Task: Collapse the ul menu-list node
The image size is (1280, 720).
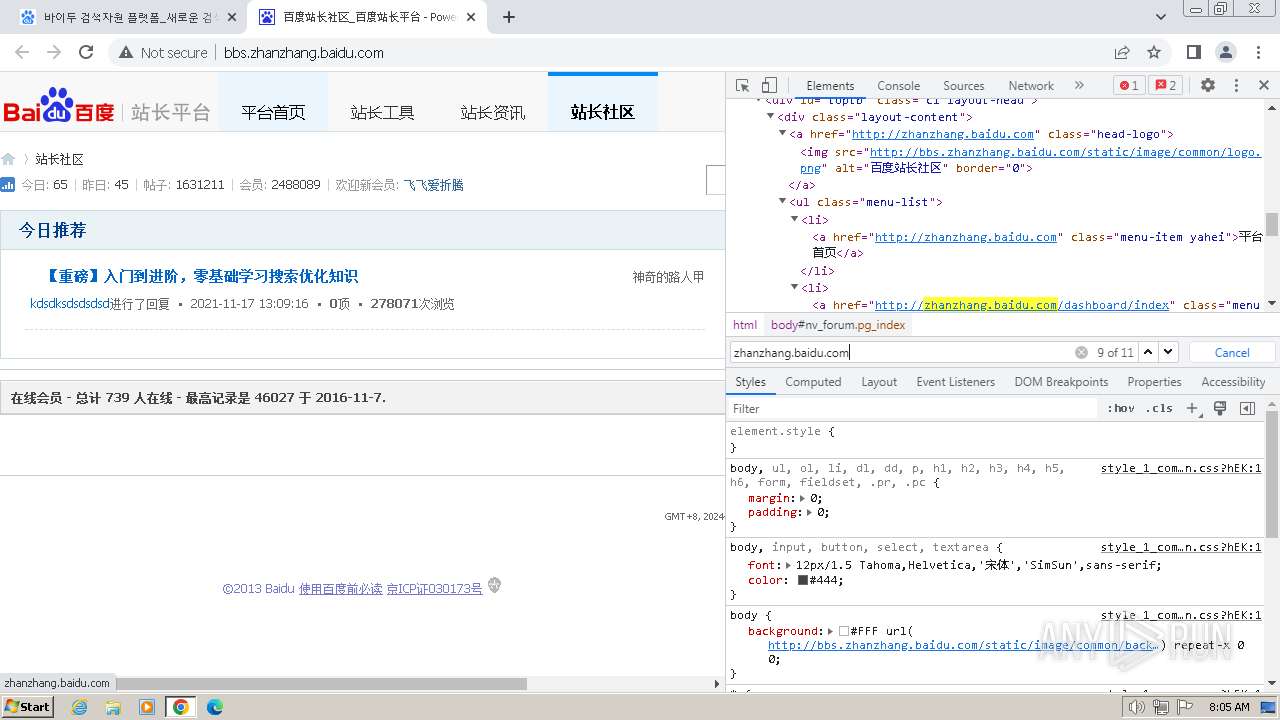Action: [x=783, y=202]
